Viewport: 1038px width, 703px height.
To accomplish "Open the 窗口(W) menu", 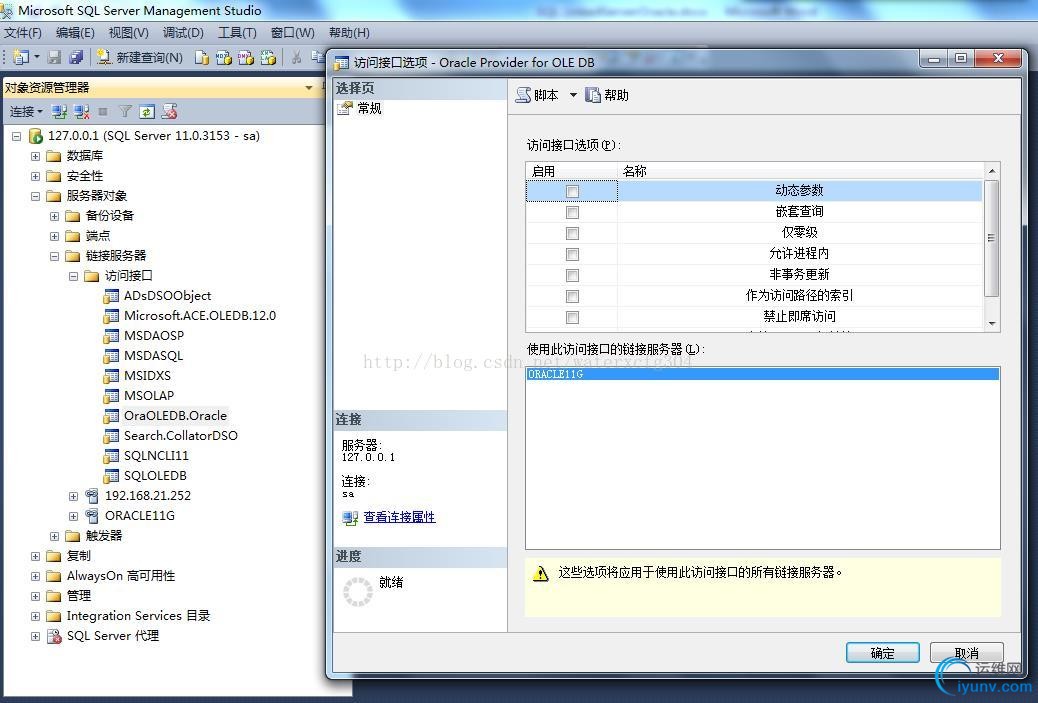I will [293, 32].
